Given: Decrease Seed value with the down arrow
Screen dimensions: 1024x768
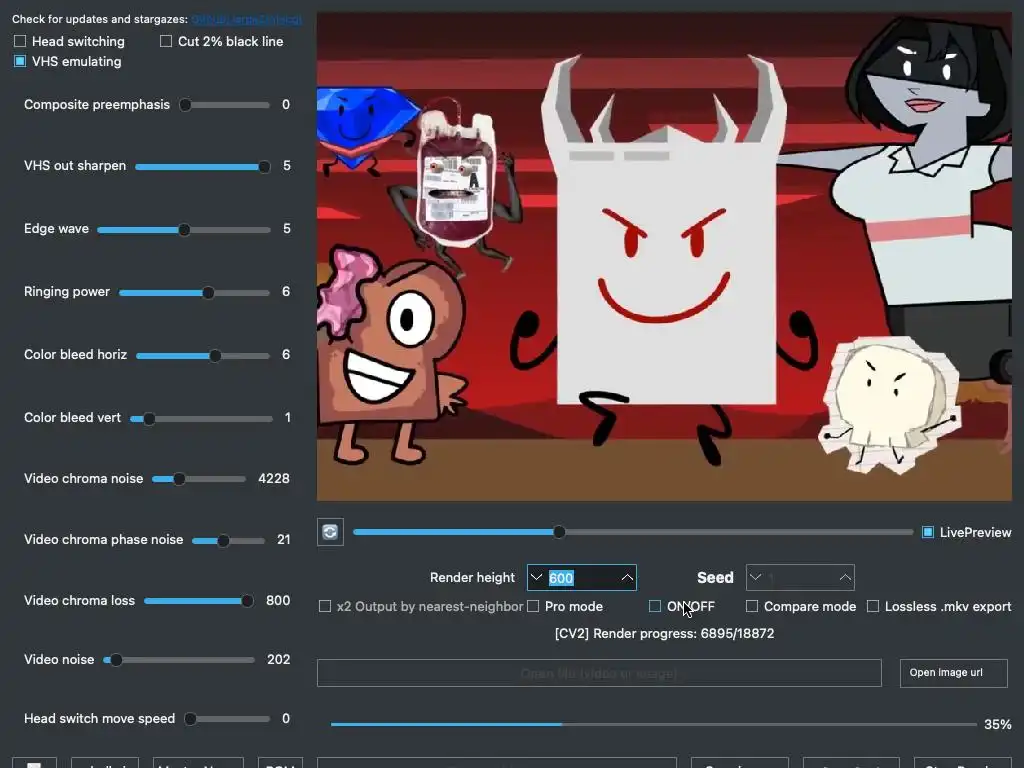Looking at the screenshot, I should pos(756,577).
